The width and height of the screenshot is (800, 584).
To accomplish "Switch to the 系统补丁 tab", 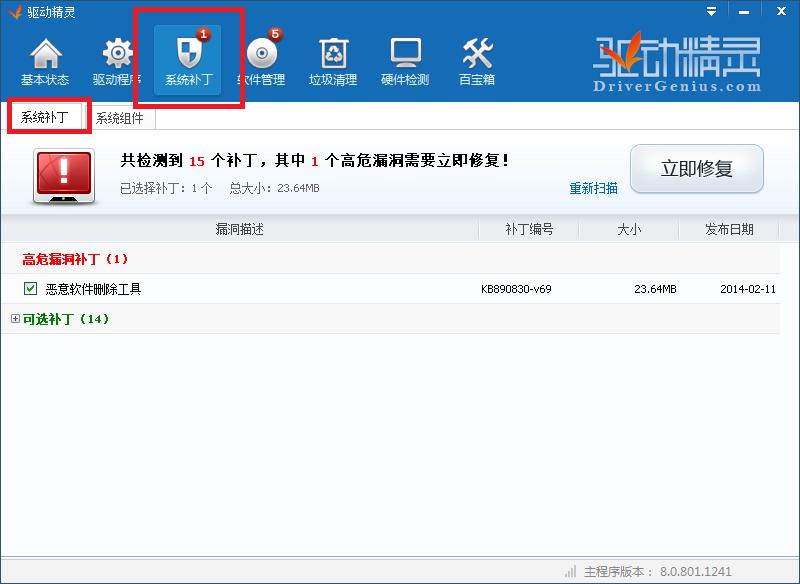I will [45, 118].
